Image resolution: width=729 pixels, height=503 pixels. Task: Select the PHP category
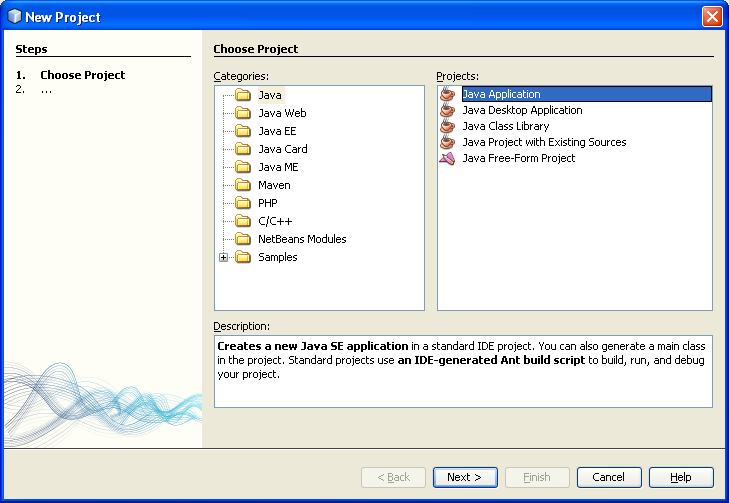268,203
